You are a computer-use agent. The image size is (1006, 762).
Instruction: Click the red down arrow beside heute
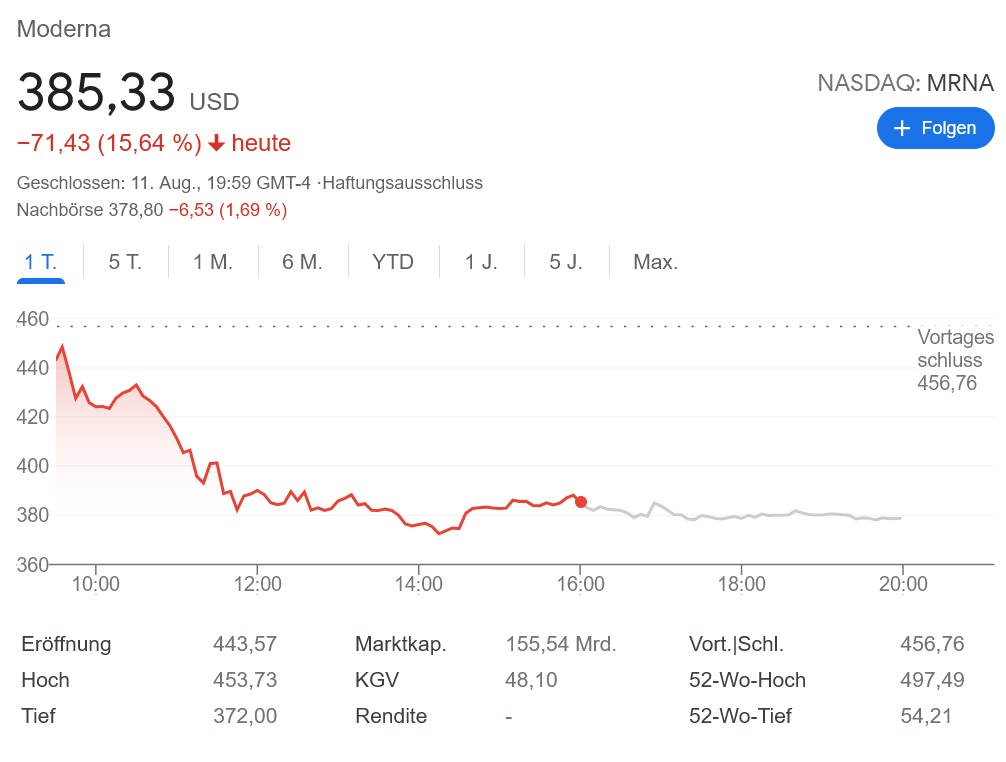click(217, 144)
